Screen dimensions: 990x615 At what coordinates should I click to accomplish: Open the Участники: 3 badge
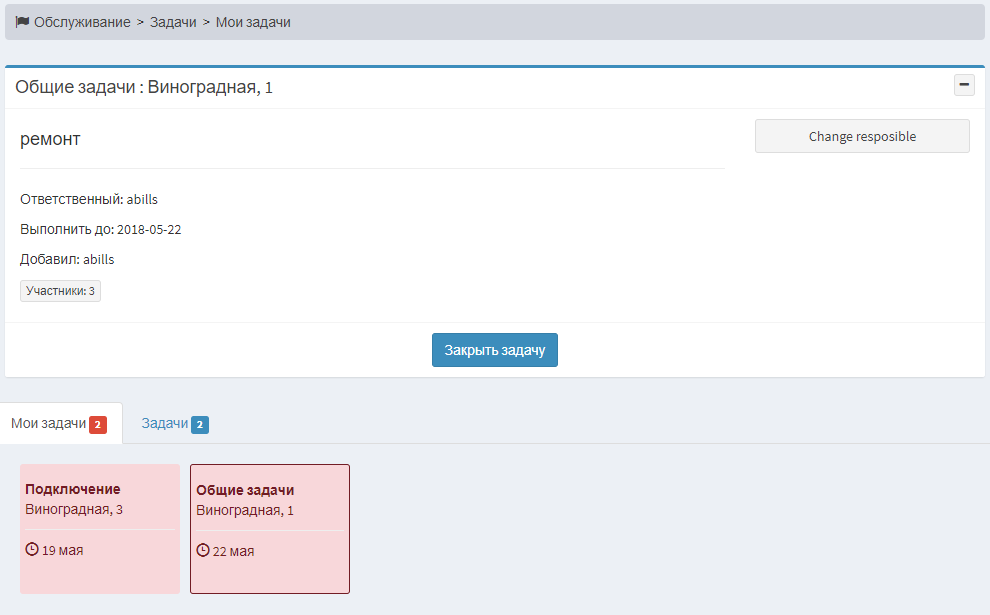pyautogui.click(x=60, y=290)
